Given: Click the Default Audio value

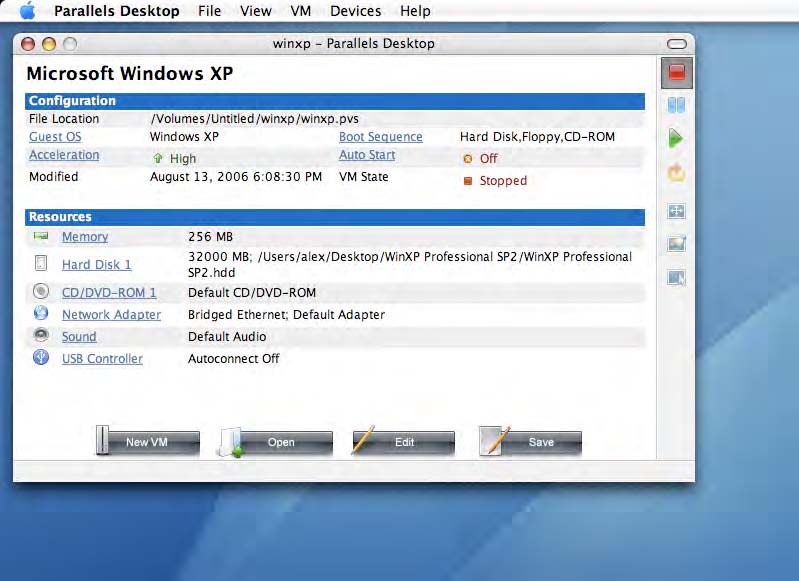Looking at the screenshot, I should (227, 336).
